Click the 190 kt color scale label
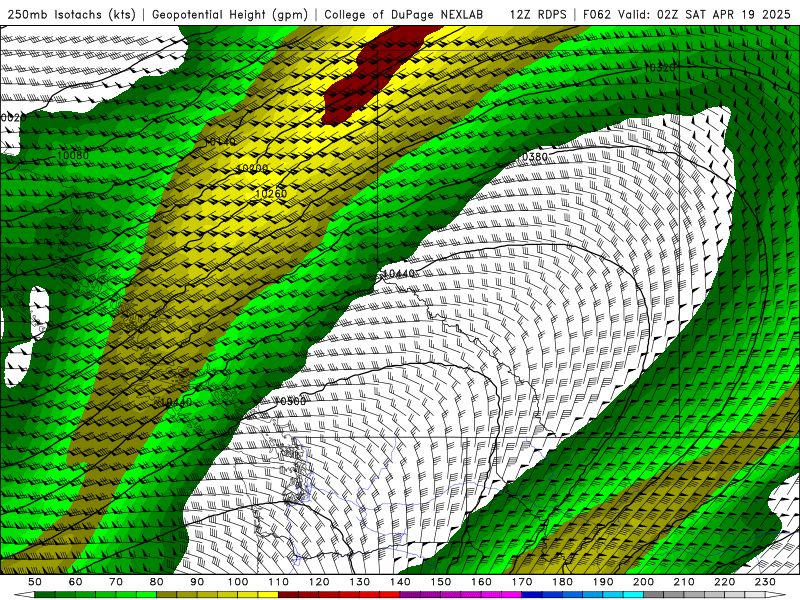The image size is (800, 600). tap(603, 582)
